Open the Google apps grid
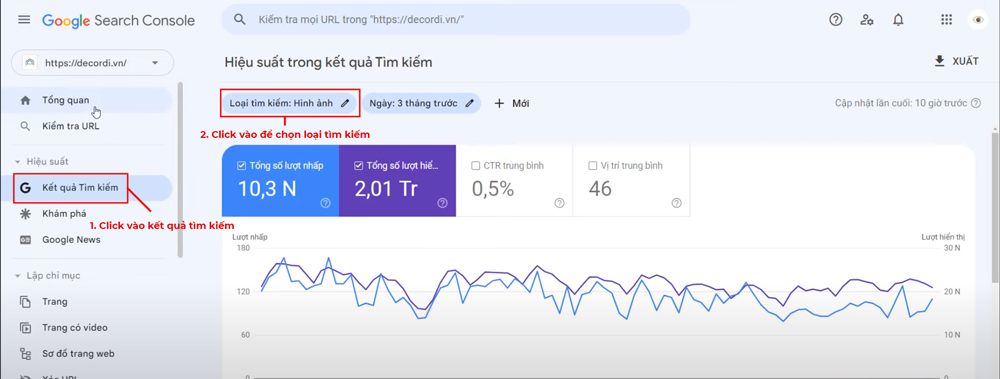Image resolution: width=1000 pixels, height=379 pixels. (x=946, y=20)
